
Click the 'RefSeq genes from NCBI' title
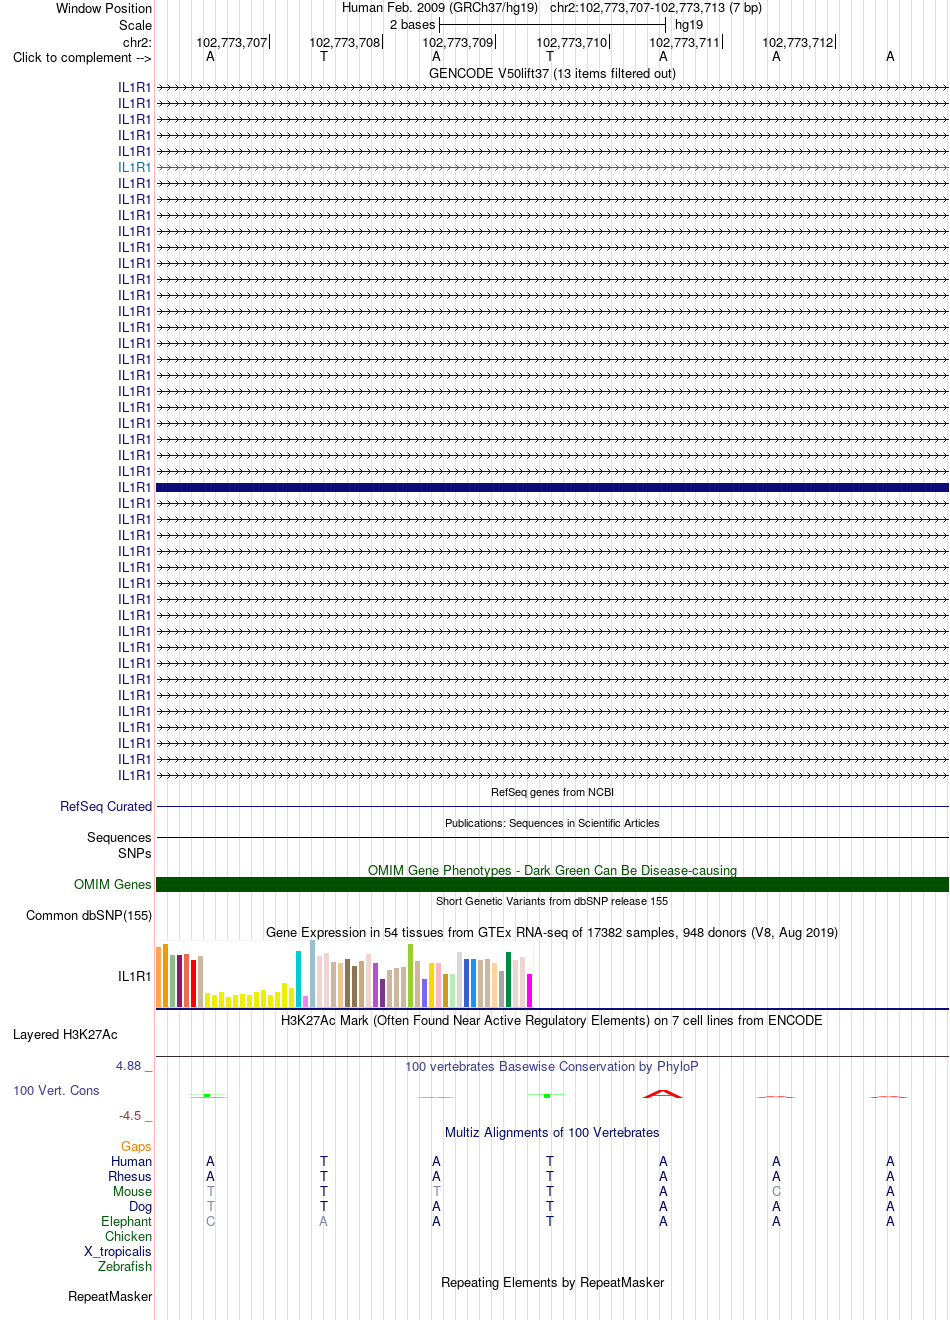pos(552,792)
